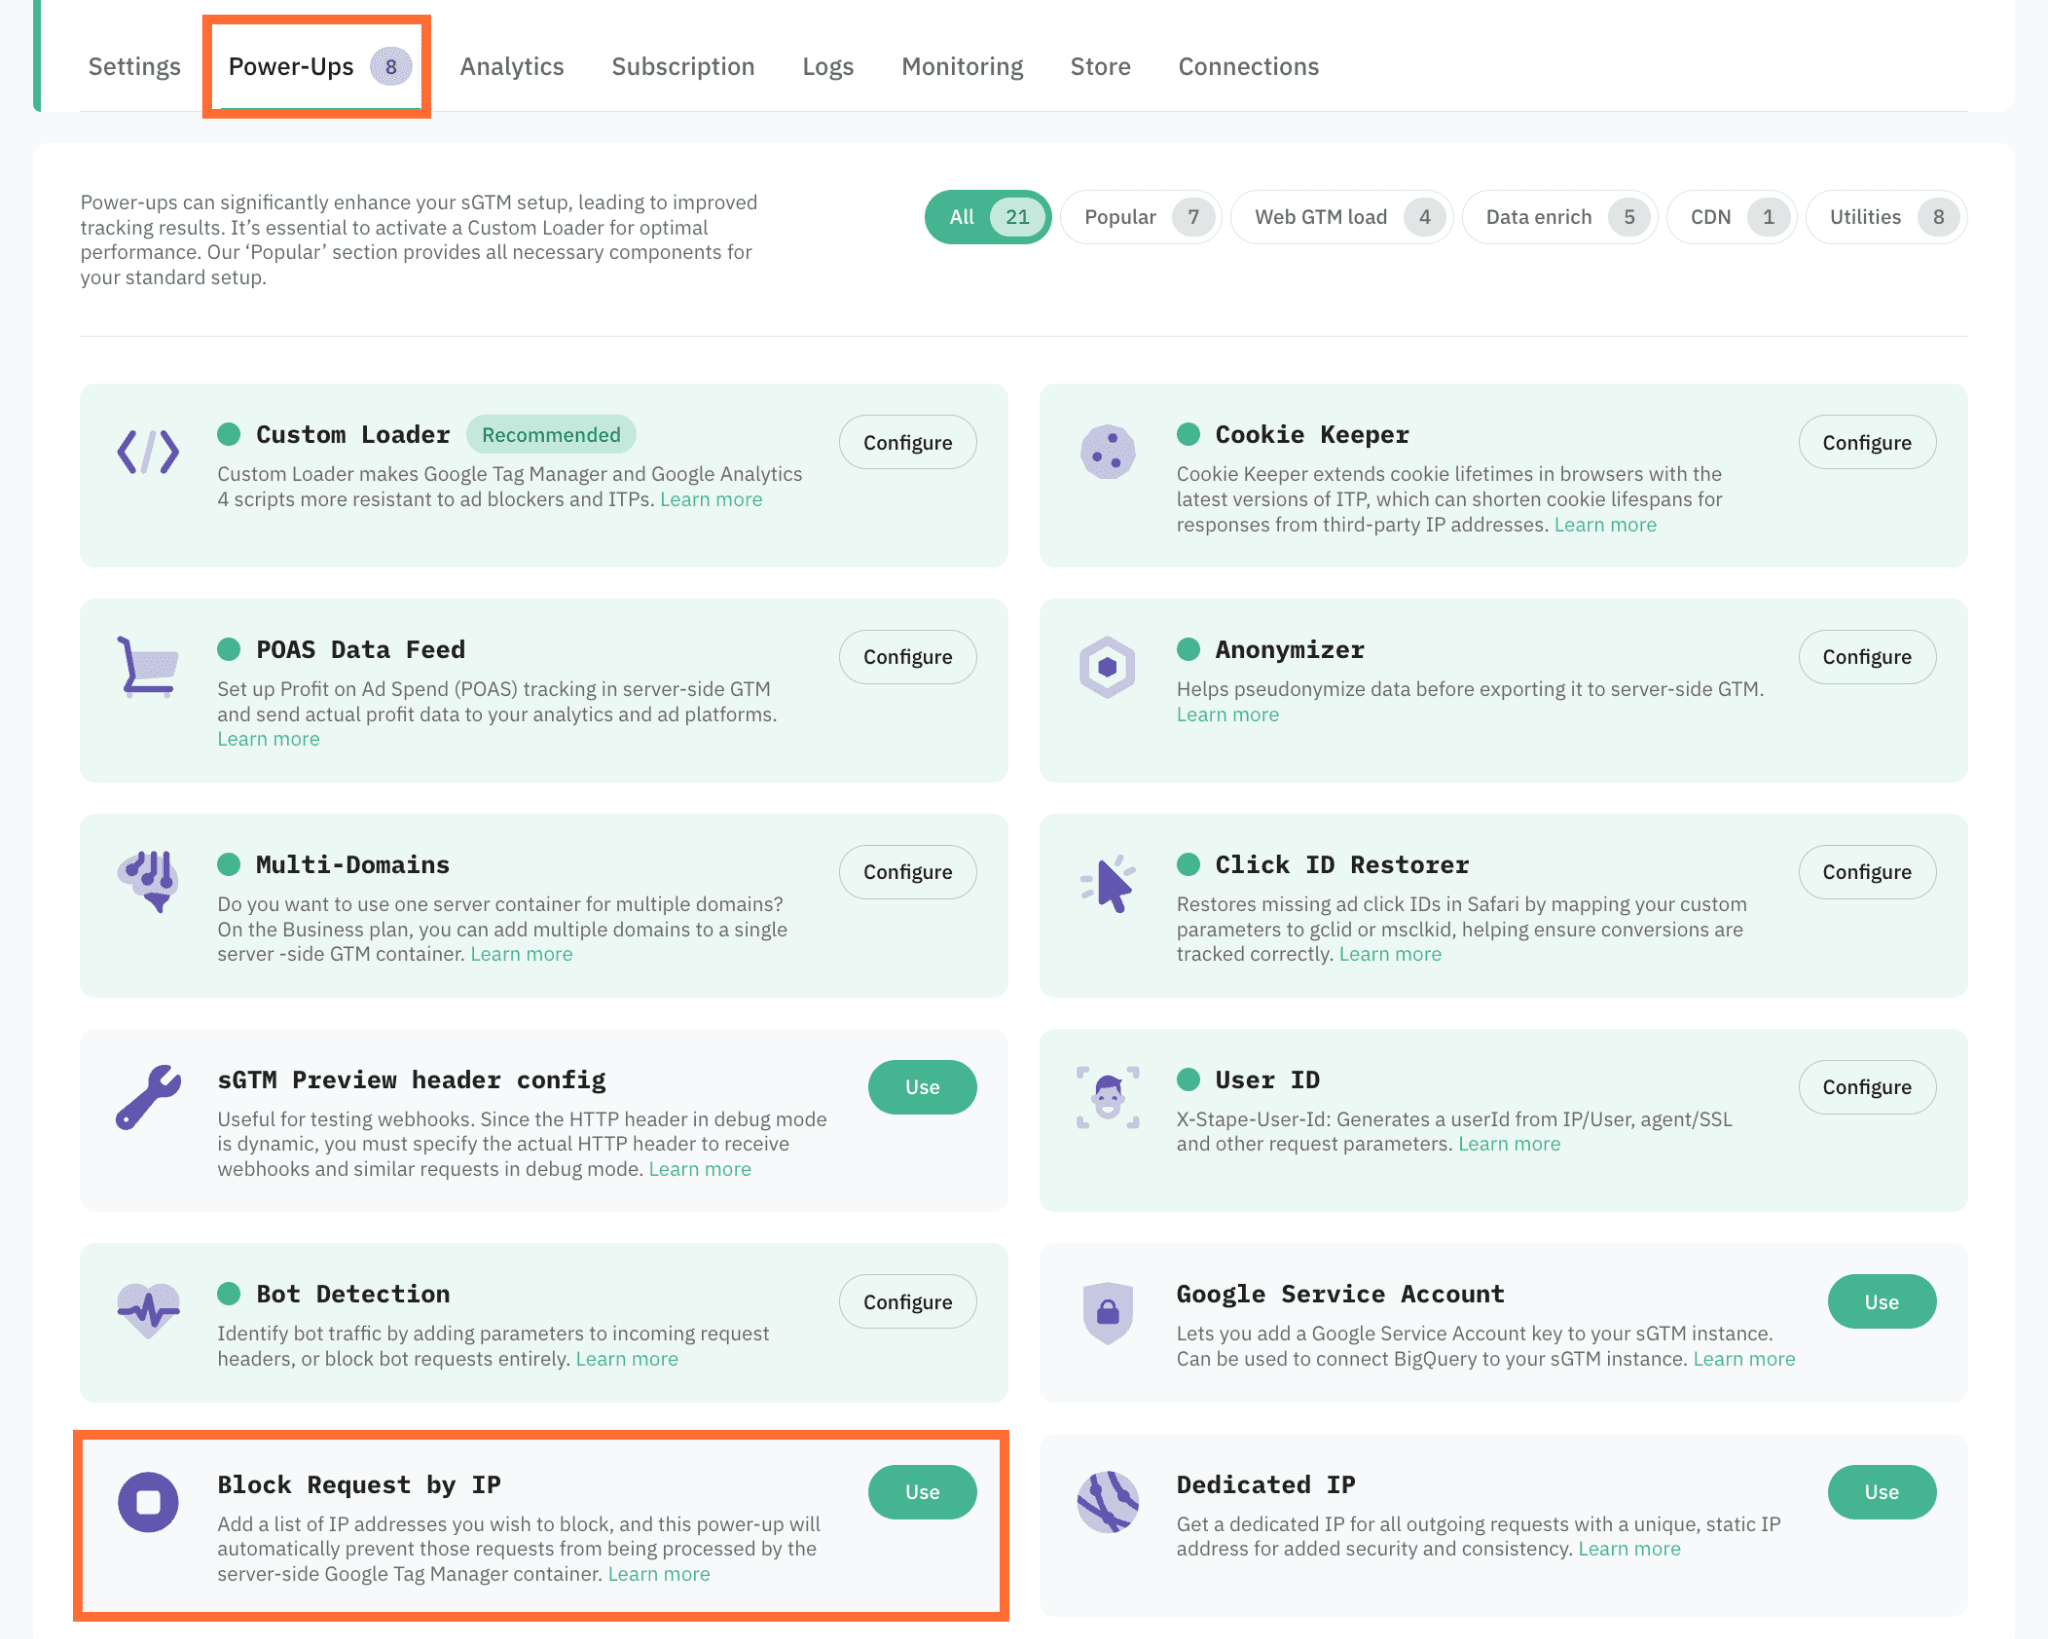Click the Google Service Account shield lock icon

(1107, 1312)
